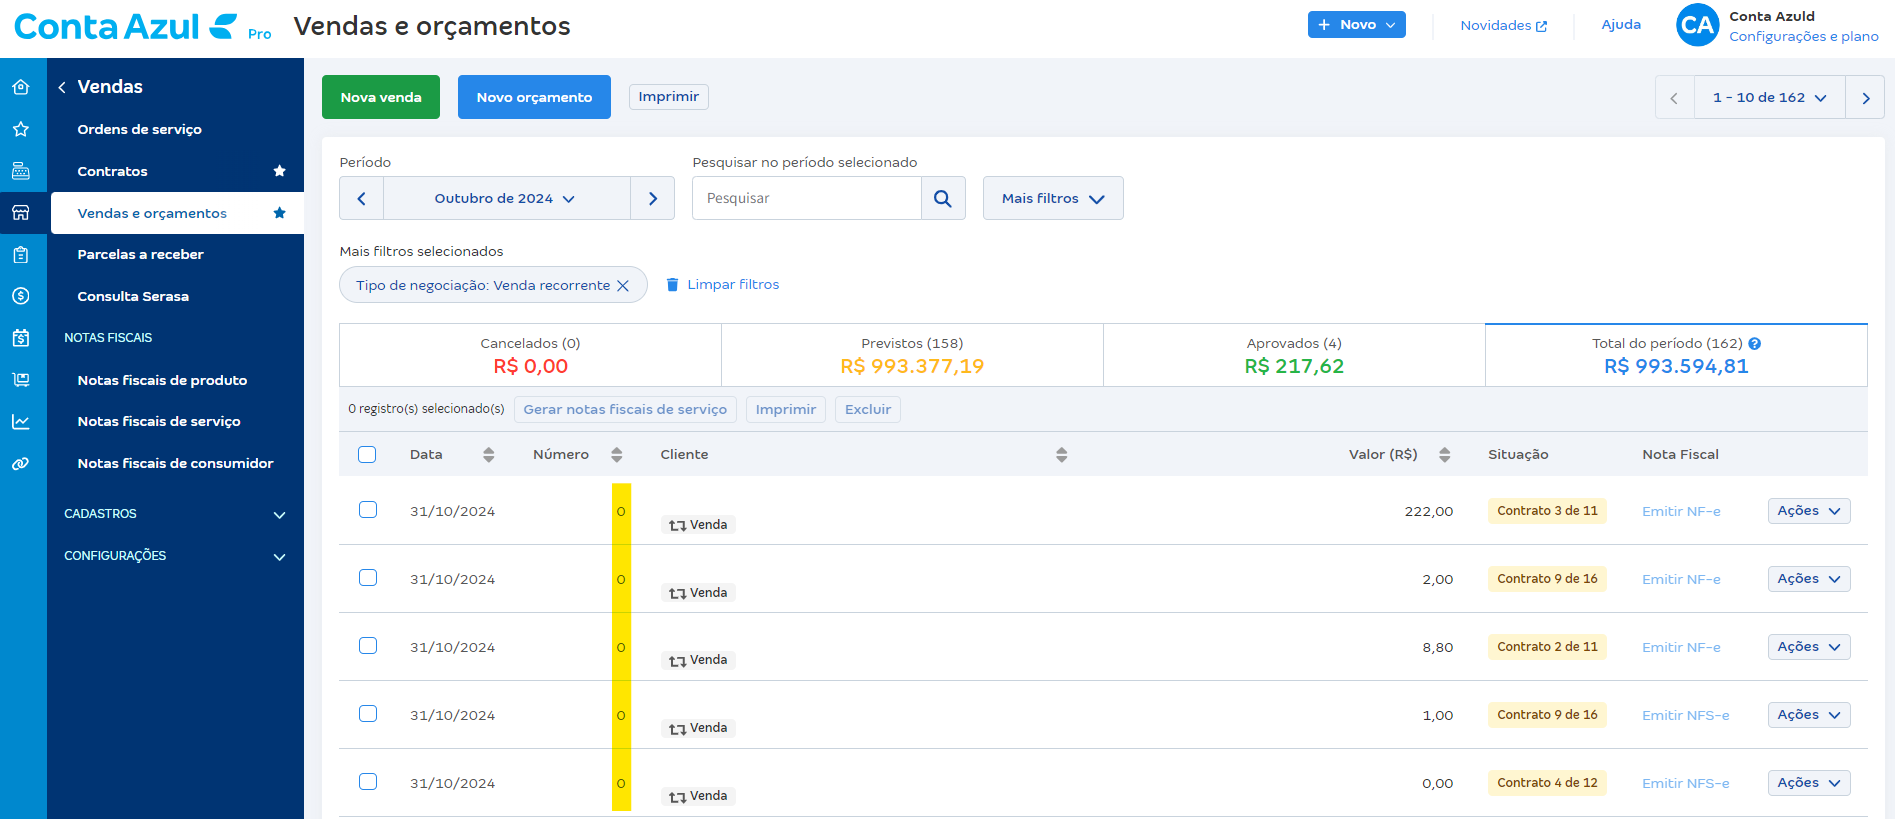Open Ajuda link in top bar

tap(1621, 25)
